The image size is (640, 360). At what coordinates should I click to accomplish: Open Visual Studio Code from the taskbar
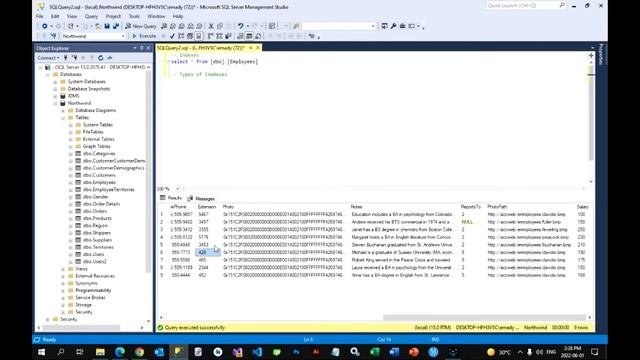(257, 352)
